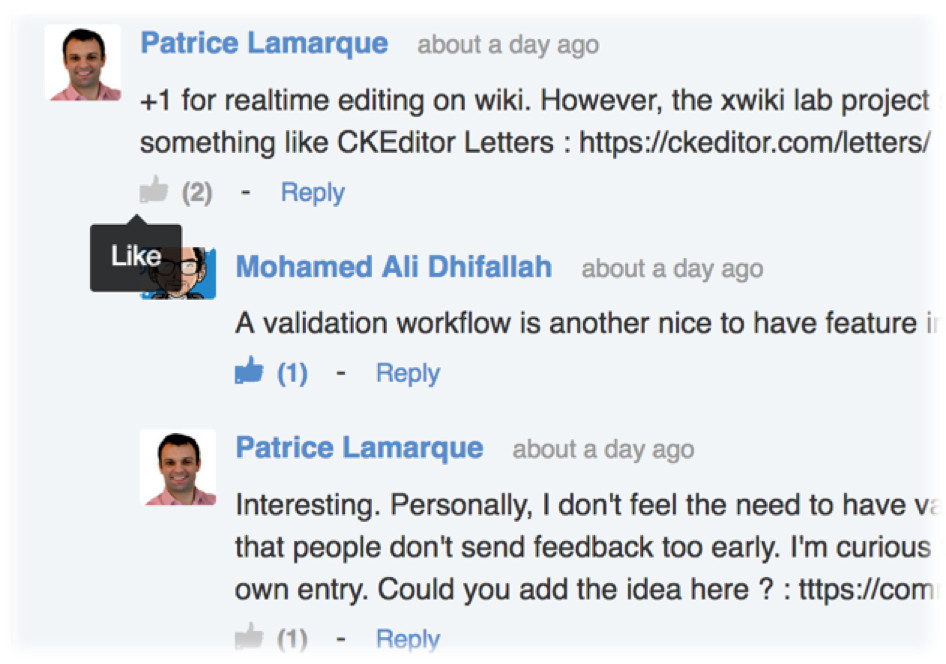Click Mohamed Ali Dhifallah's cartoon avatar
Viewport: 946px width, 664px height.
click(x=179, y=273)
